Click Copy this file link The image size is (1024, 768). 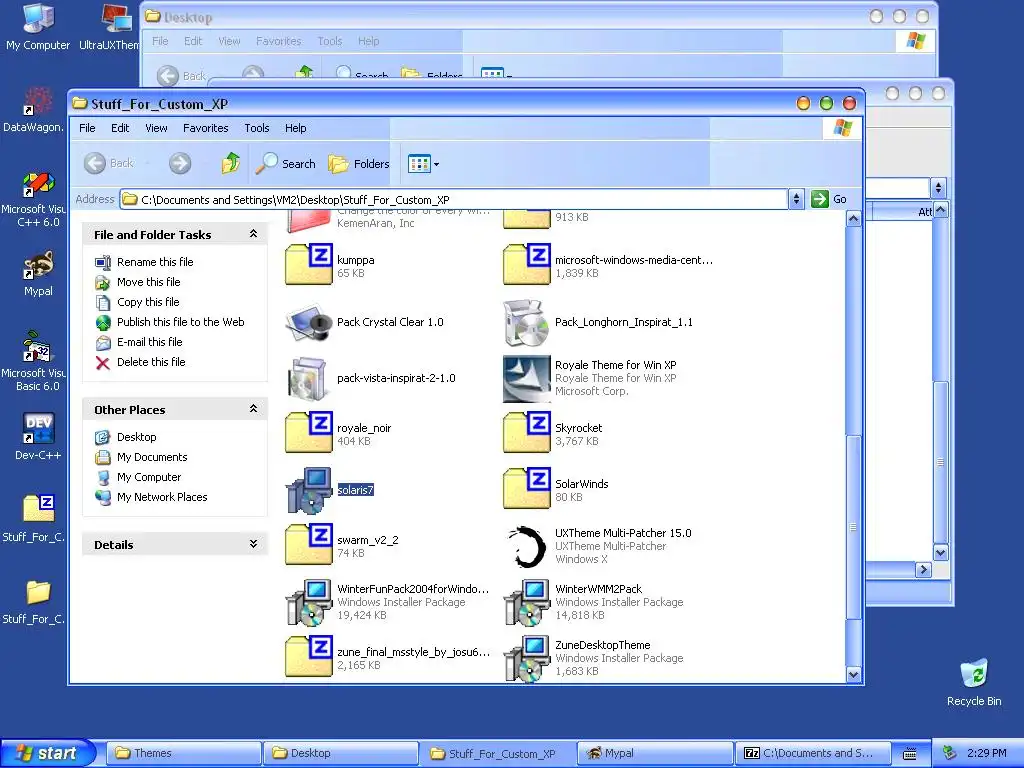click(x=148, y=302)
